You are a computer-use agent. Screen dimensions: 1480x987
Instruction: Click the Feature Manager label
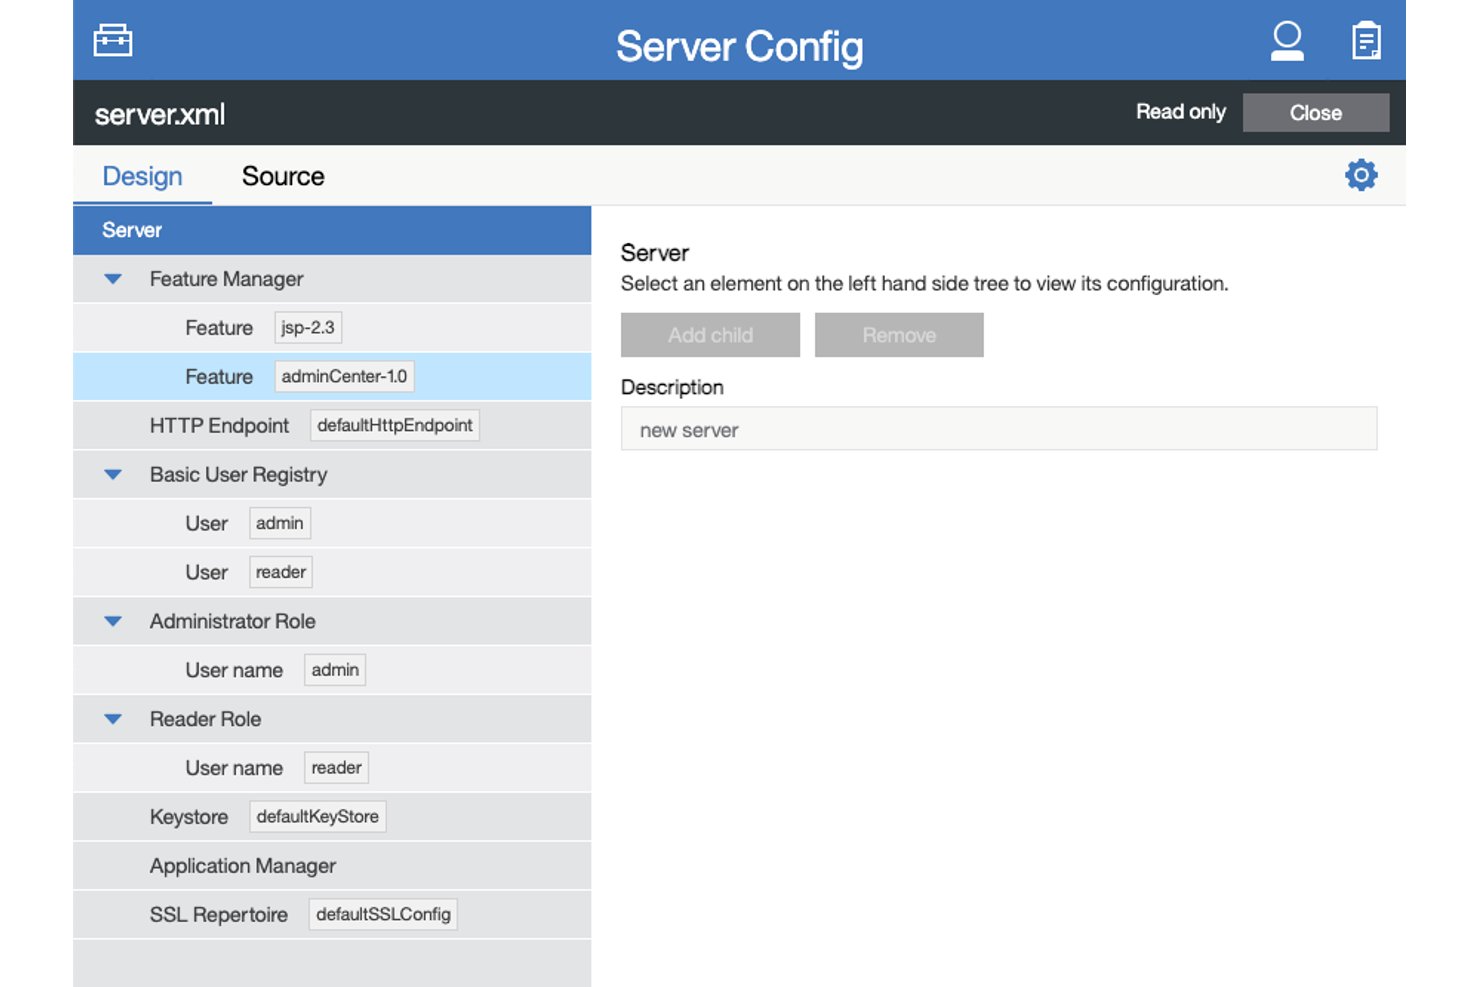[x=226, y=279]
